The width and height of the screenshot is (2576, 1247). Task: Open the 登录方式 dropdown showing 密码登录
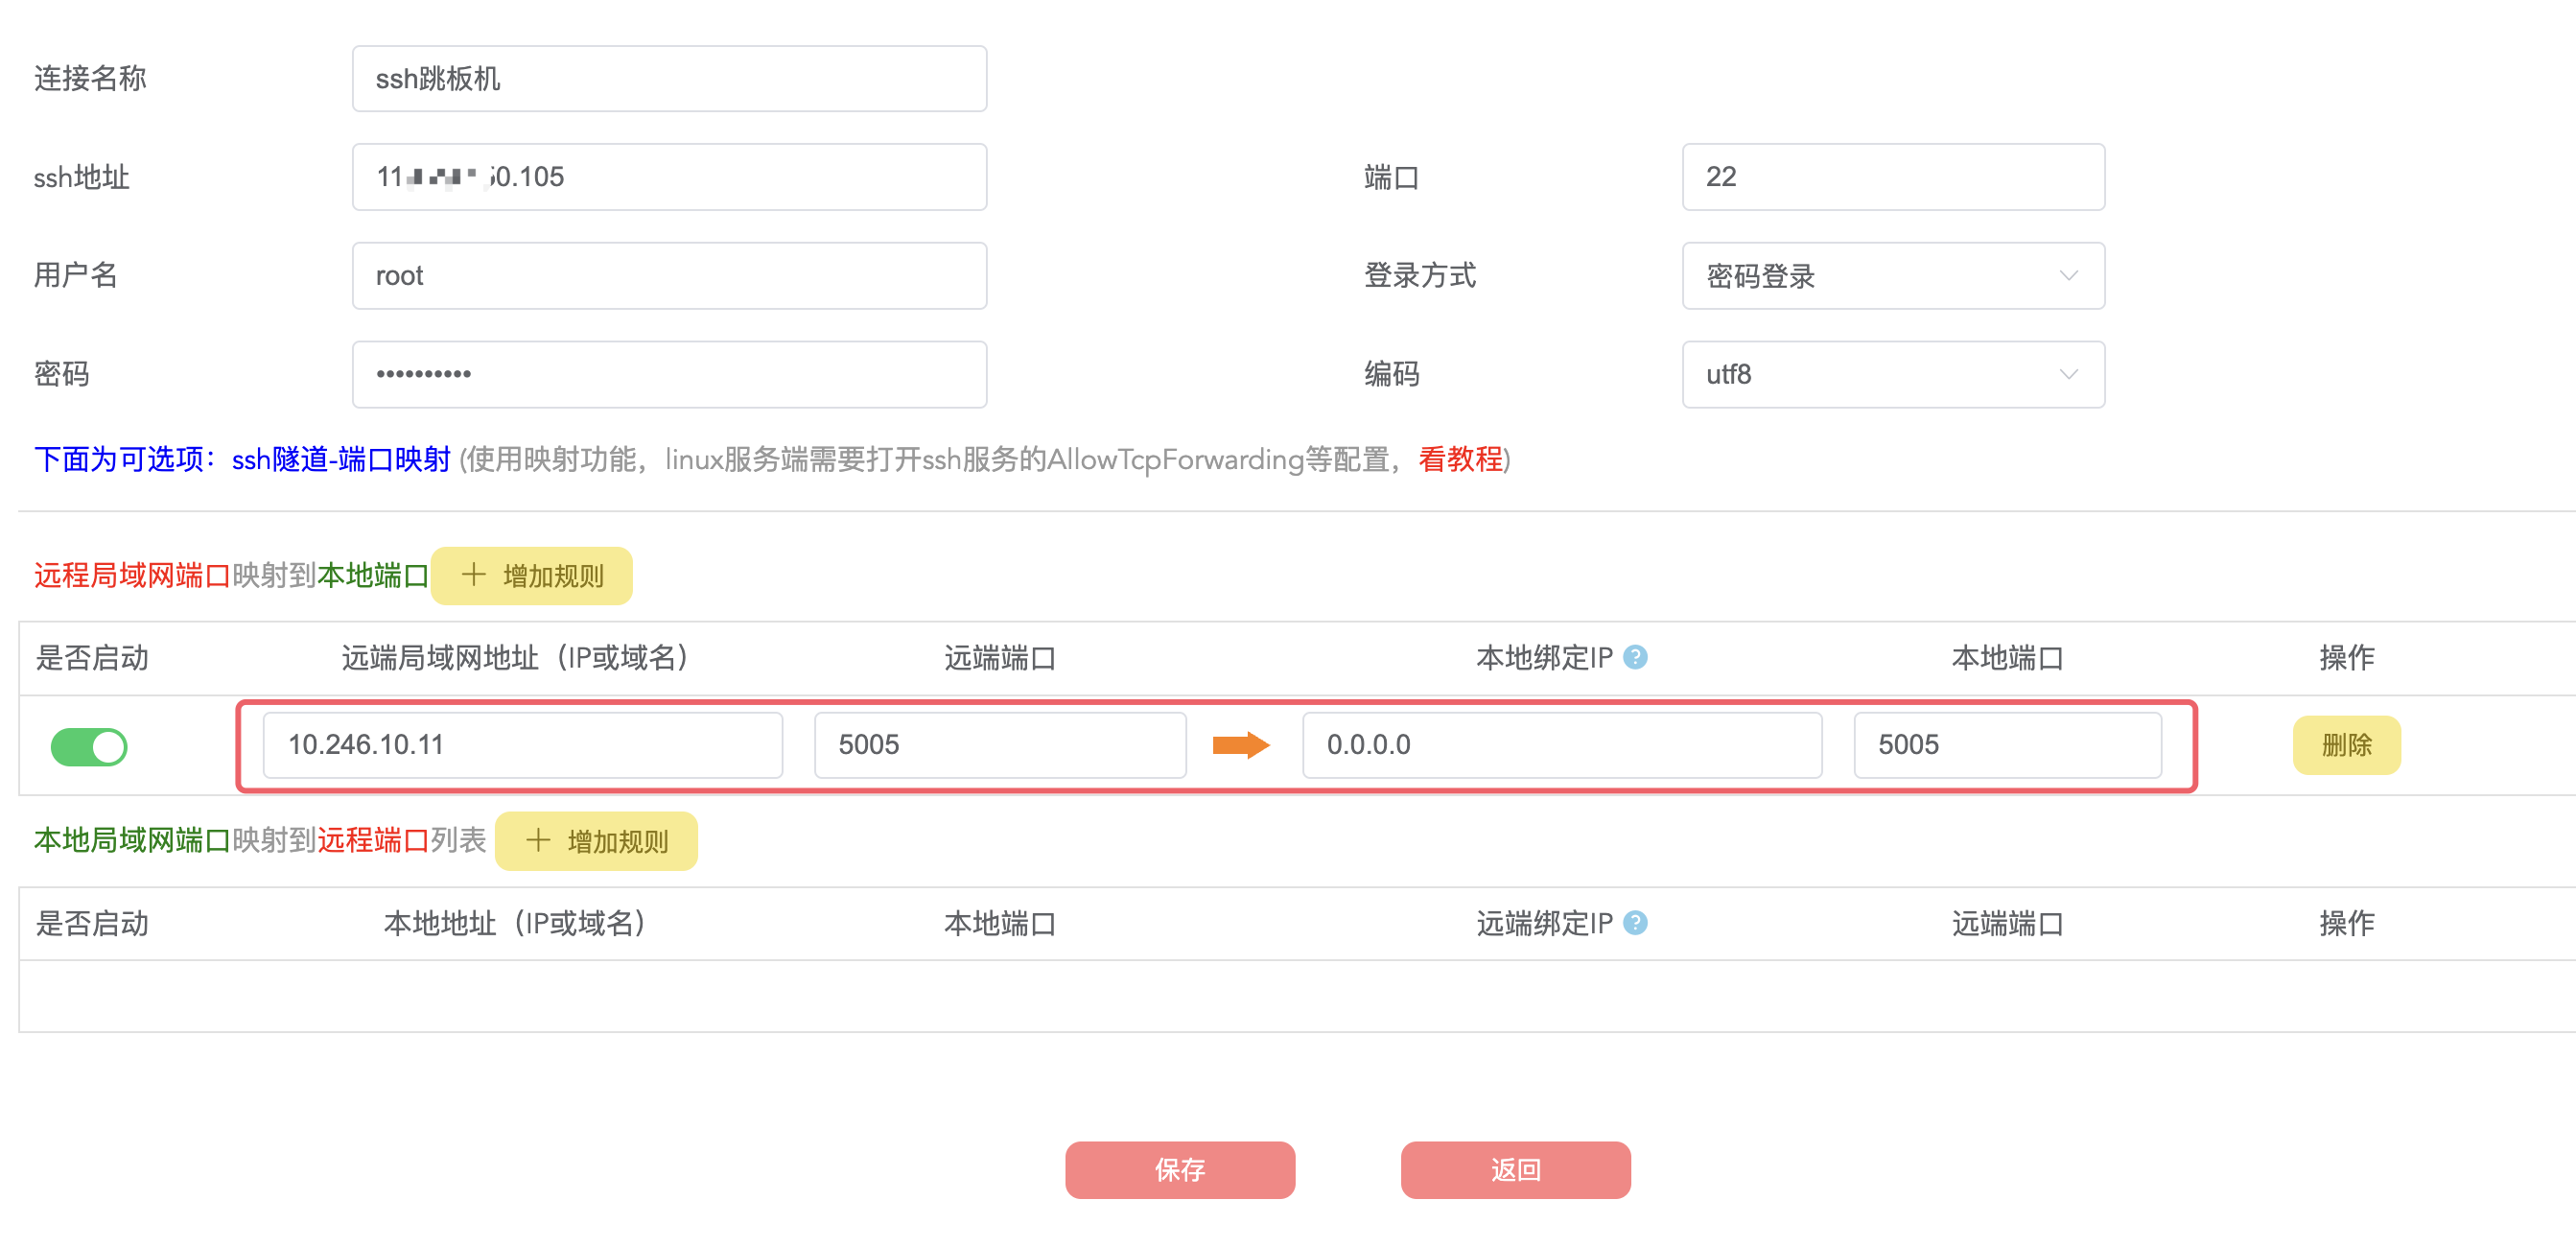[1892, 276]
